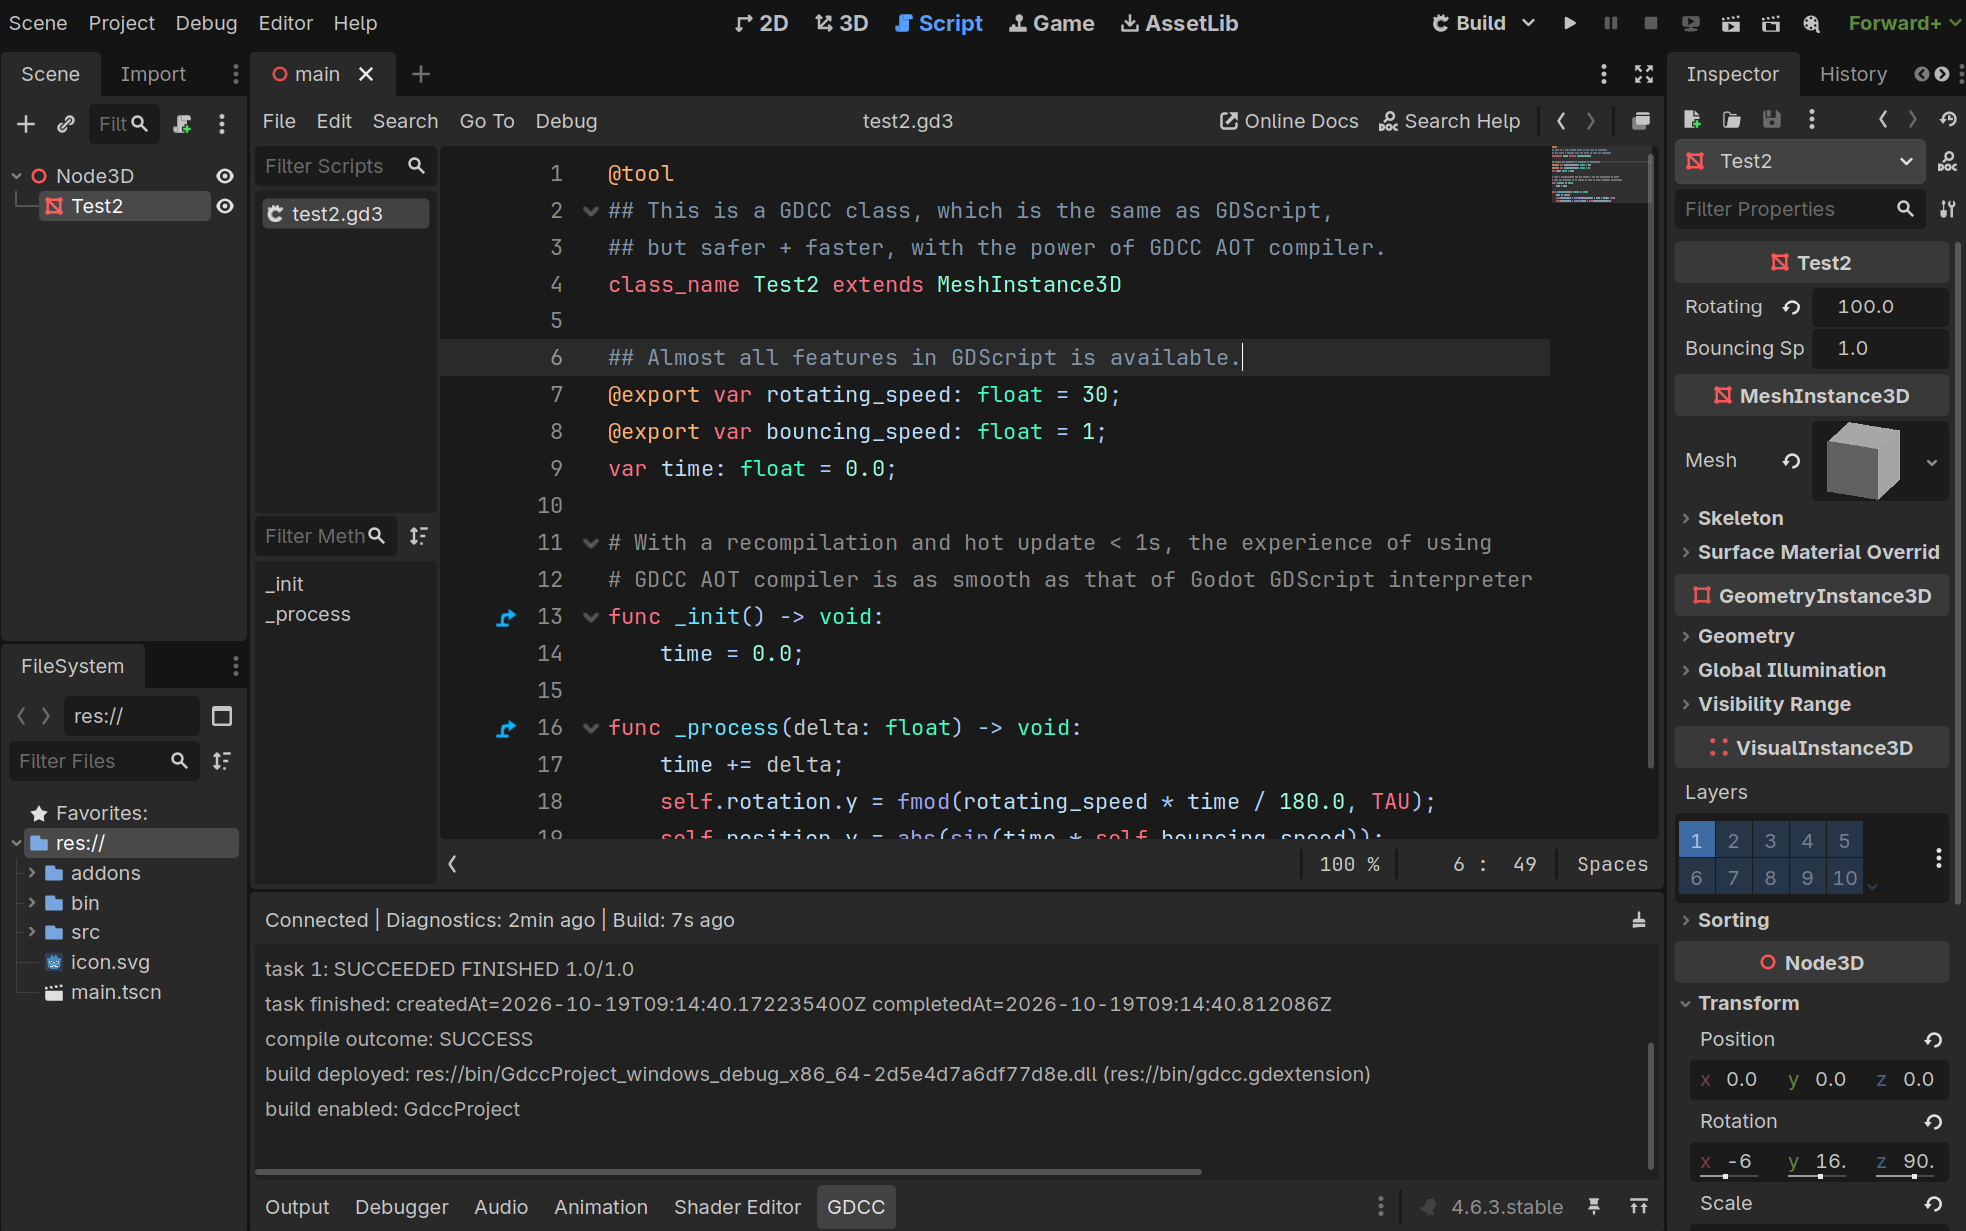Reset the Rotating property revert icon
The width and height of the screenshot is (1966, 1231).
pos(1792,307)
